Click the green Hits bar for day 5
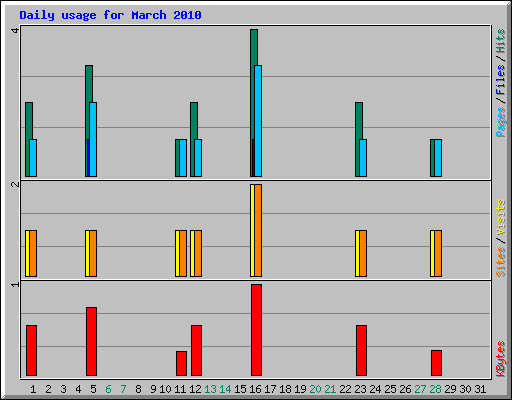 click(89, 83)
